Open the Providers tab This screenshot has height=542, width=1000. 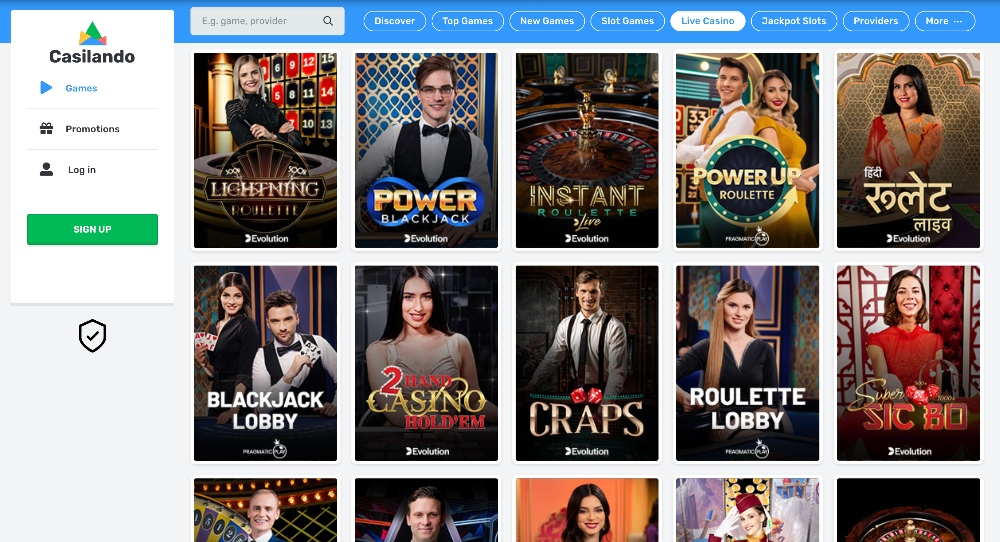[876, 21]
